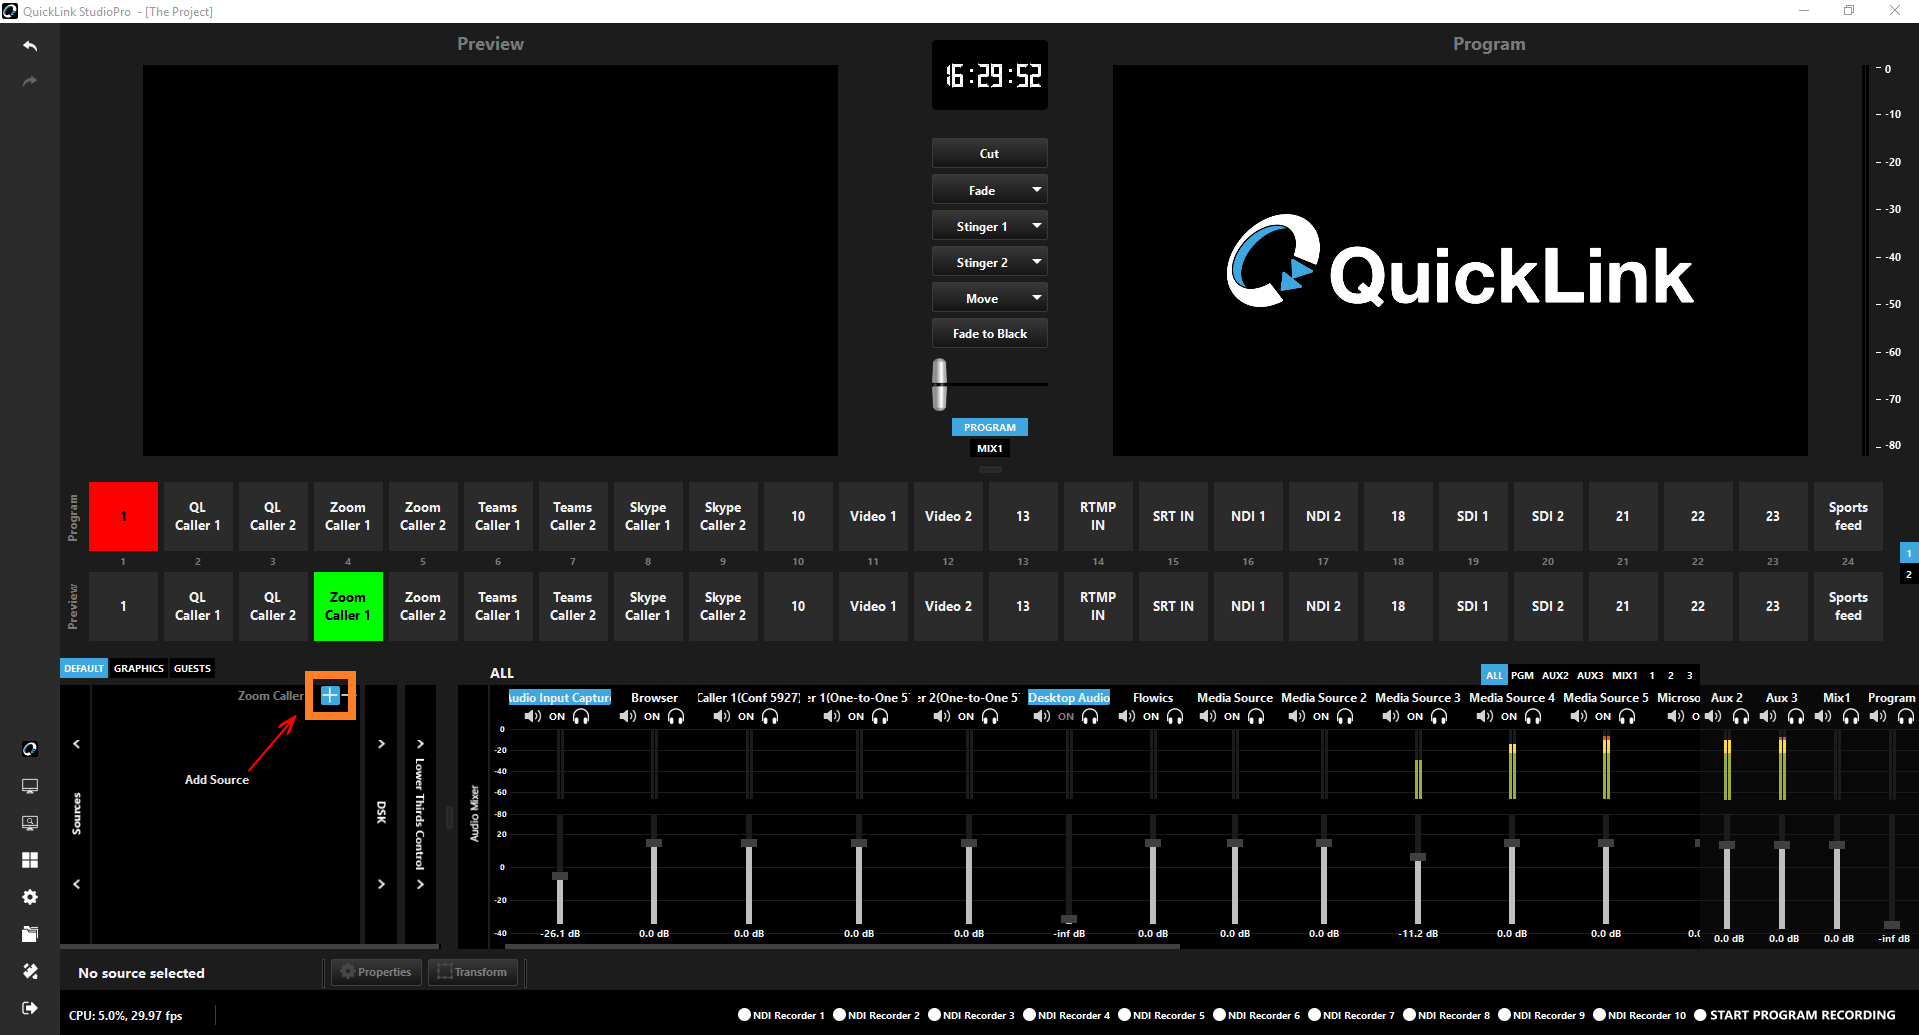Click the Flowics channel speaker icon
This screenshot has width=1919, height=1035.
click(x=1126, y=716)
